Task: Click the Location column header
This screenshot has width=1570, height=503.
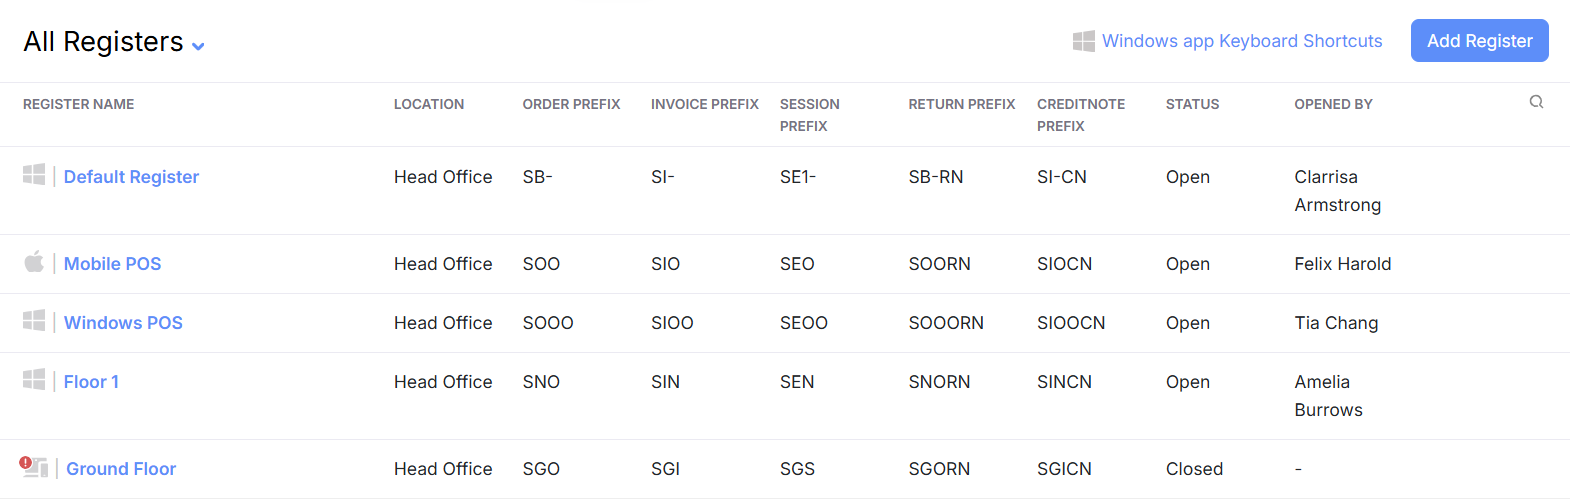Action: tap(428, 104)
